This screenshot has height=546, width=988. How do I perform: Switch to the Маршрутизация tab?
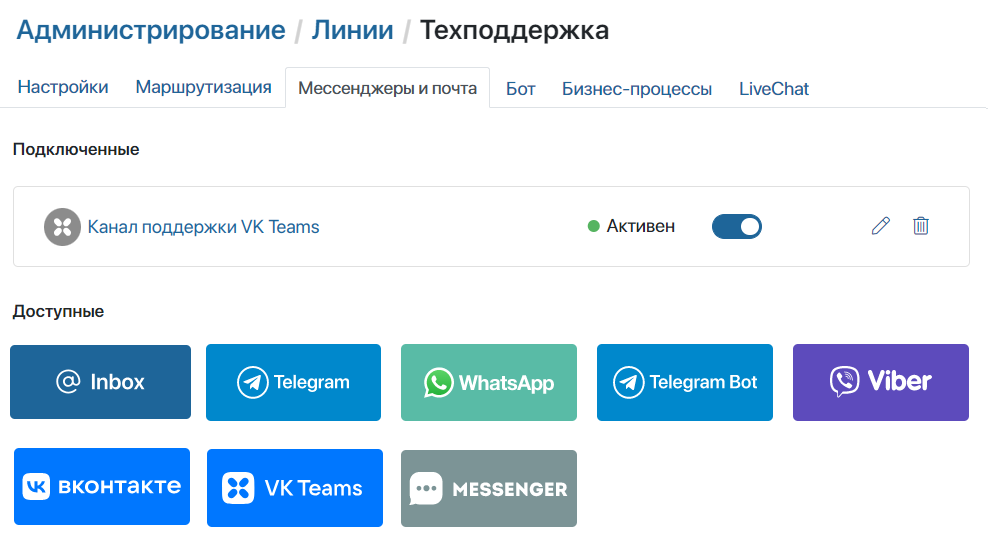click(204, 87)
